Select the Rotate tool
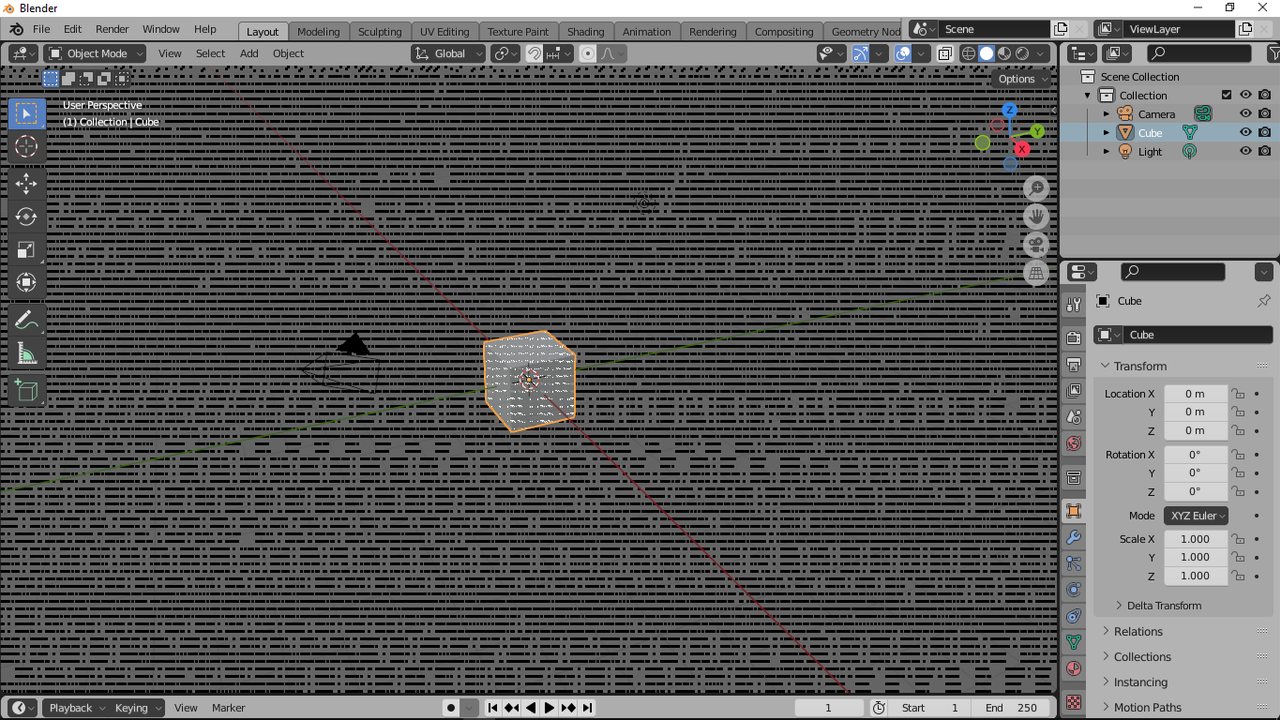1280x720 pixels. tap(27, 217)
